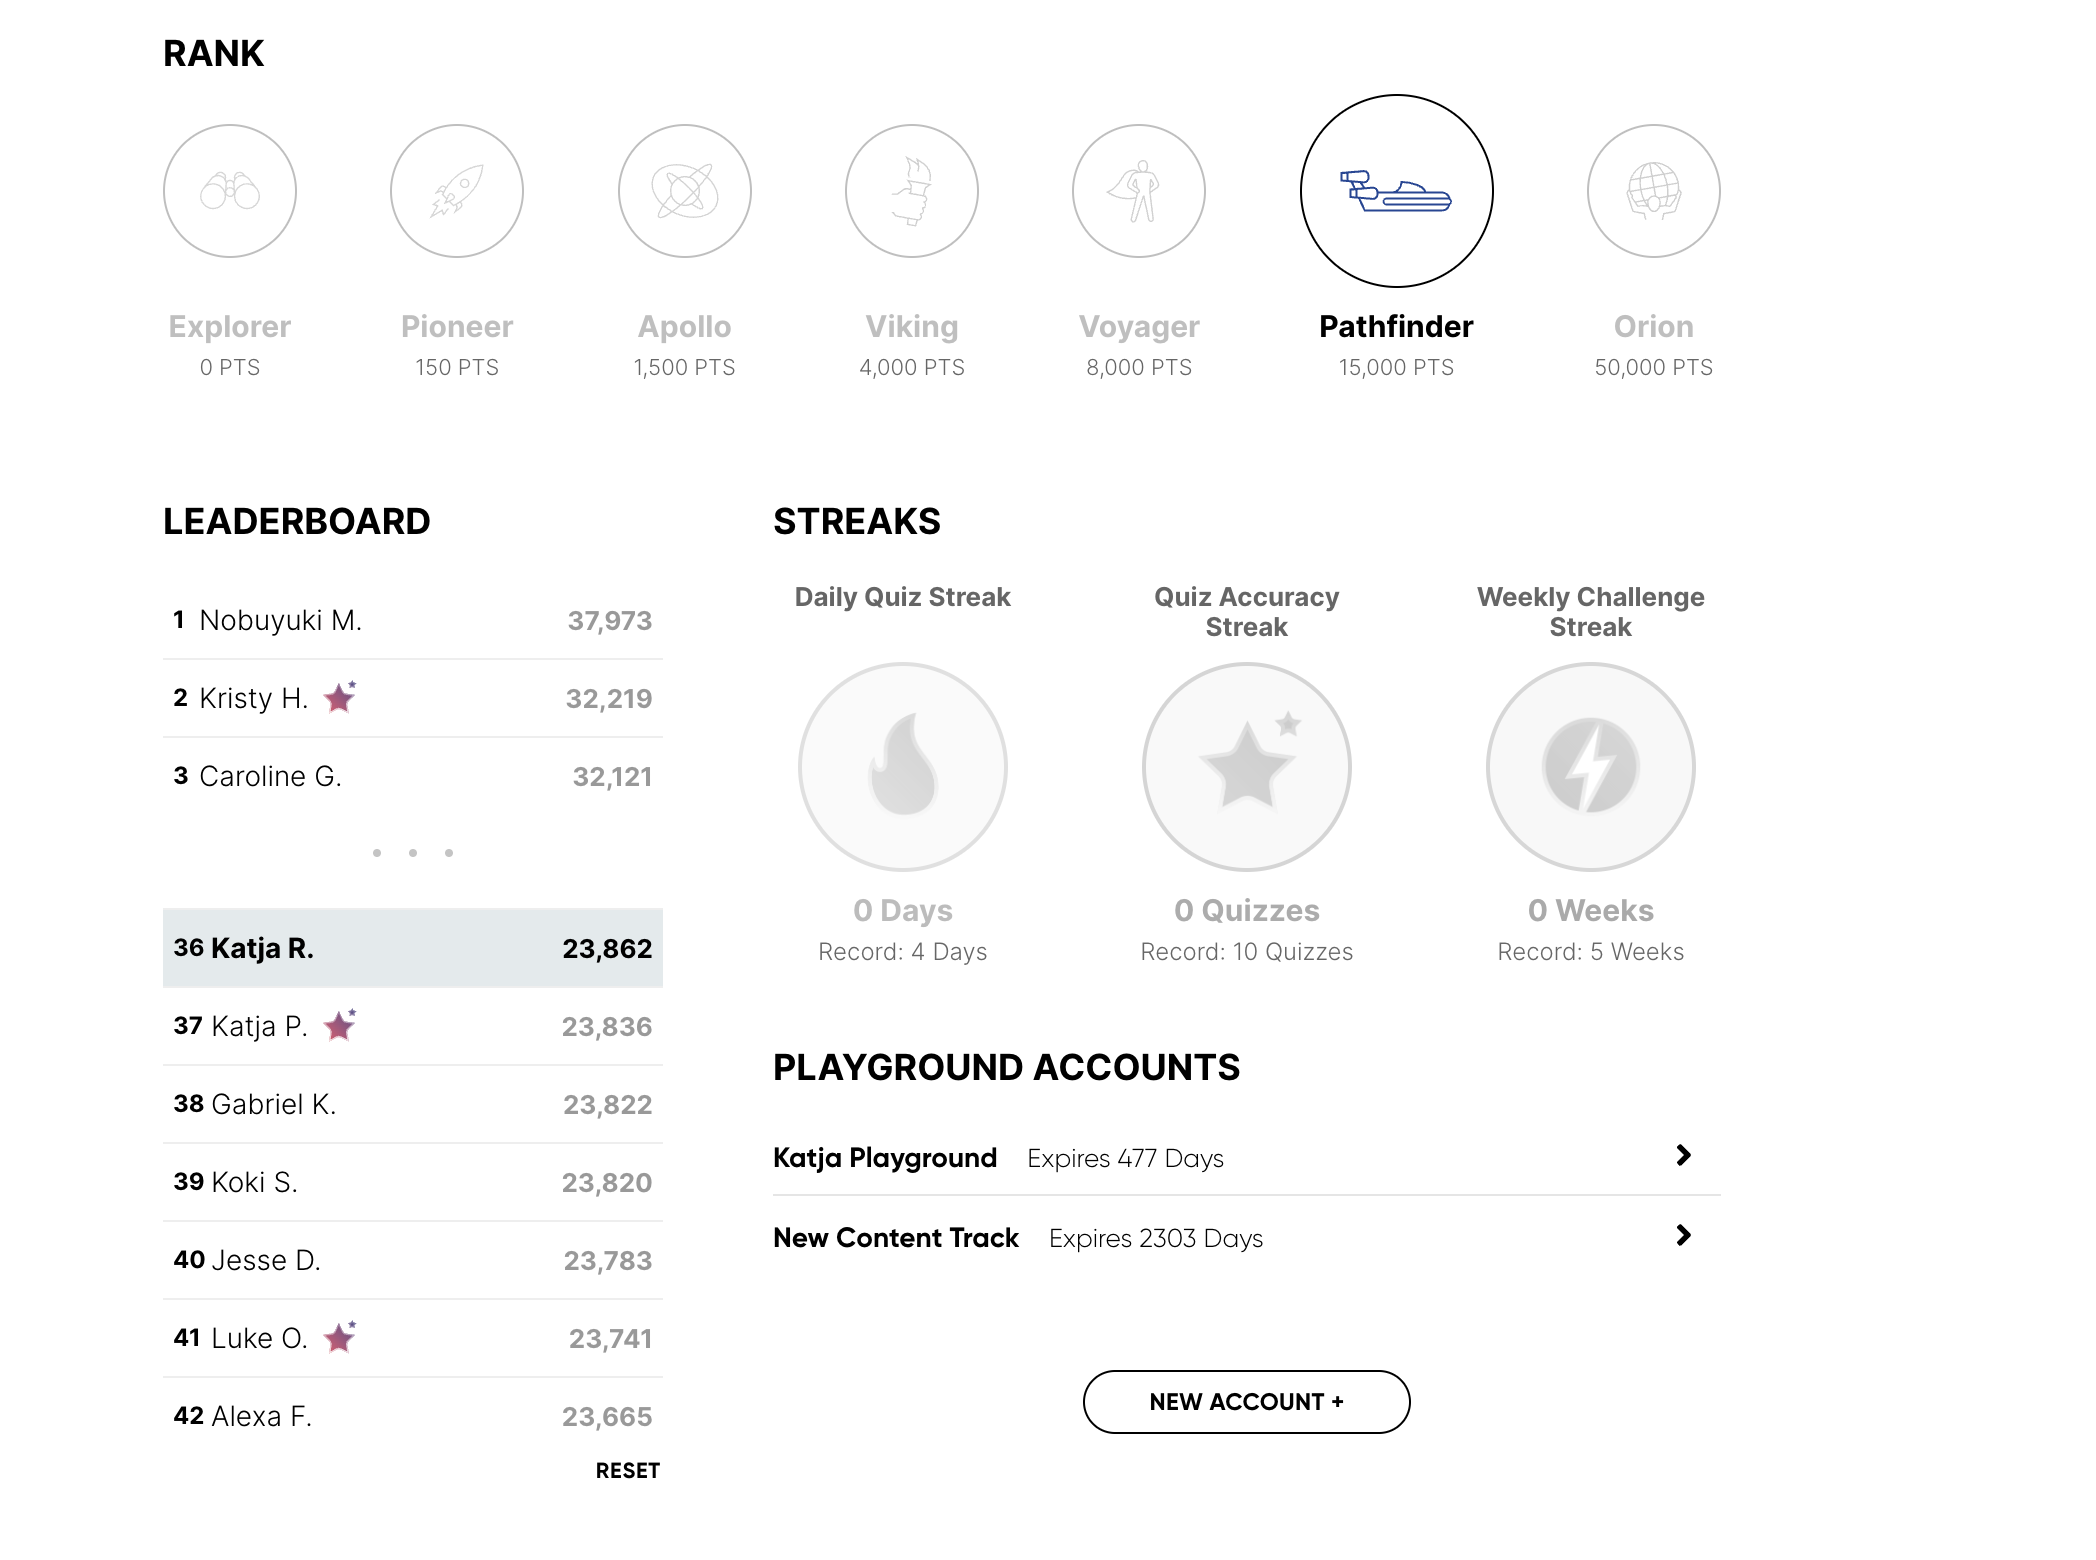The image size is (2096, 1560).
Task: Click the Record: 5 Weeks text
Action: (1591, 952)
